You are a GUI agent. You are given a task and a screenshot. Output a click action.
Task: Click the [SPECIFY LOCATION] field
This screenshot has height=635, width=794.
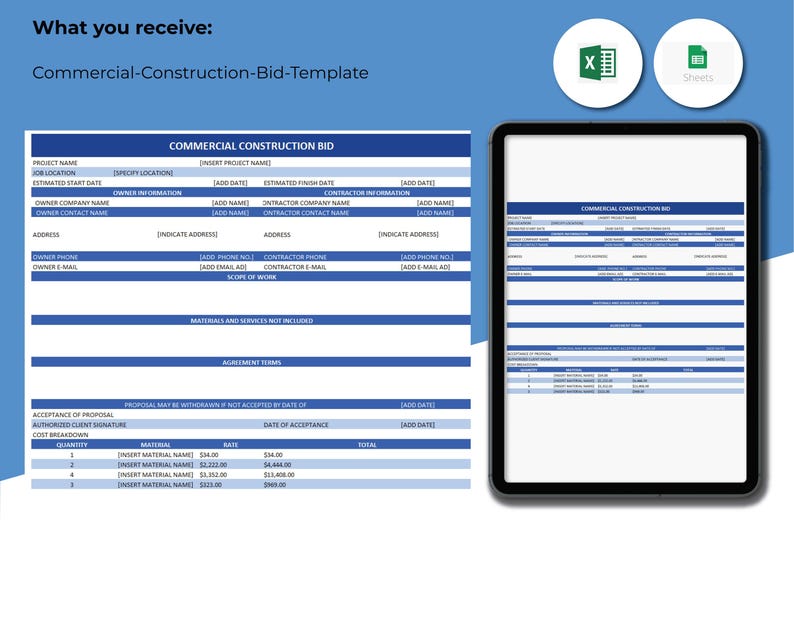point(143,173)
